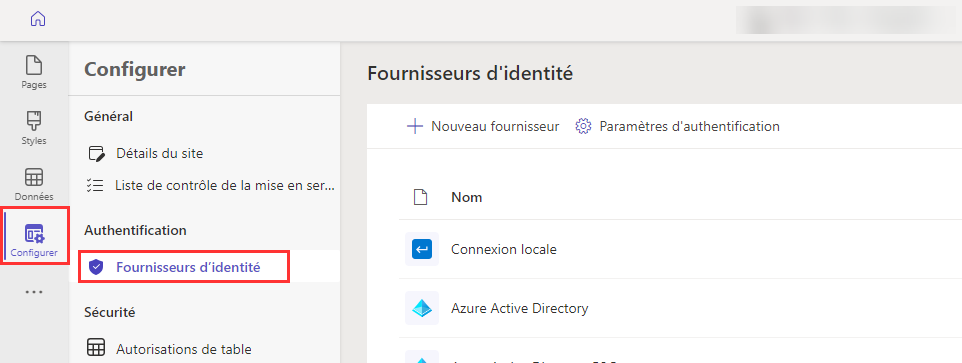962x363 pixels.
Task: Click Nouveau fournisseur button
Action: coord(483,126)
